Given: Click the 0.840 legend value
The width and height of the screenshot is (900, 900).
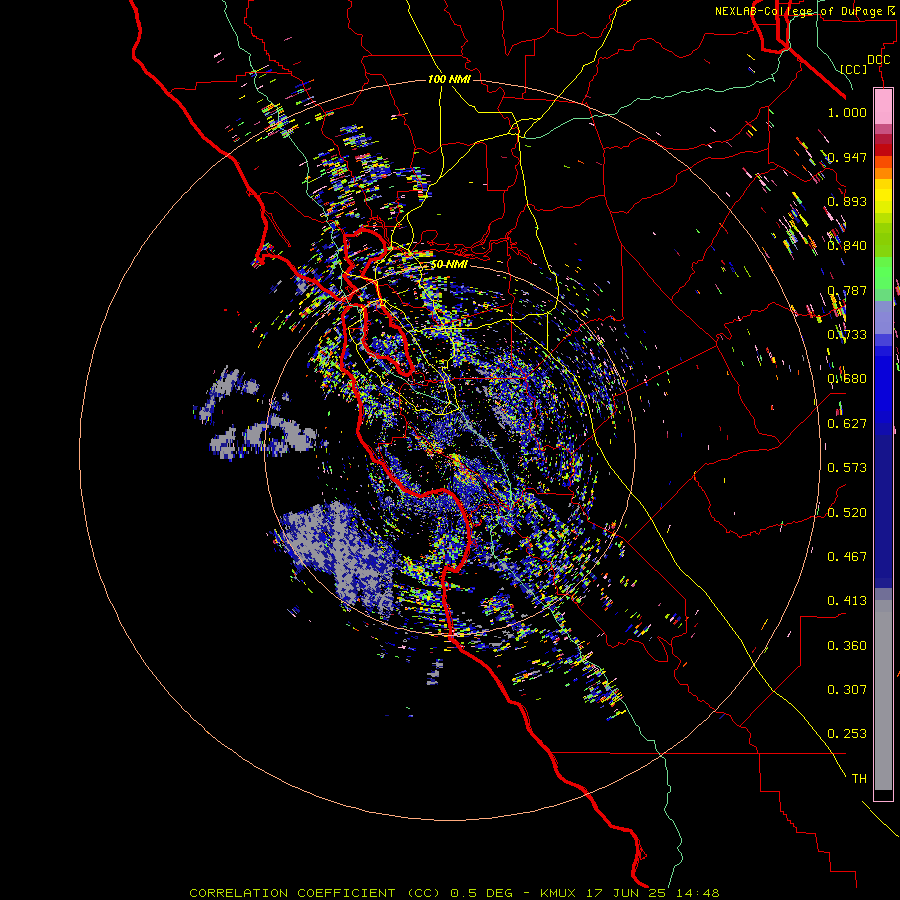Looking at the screenshot, I should 847,246.
